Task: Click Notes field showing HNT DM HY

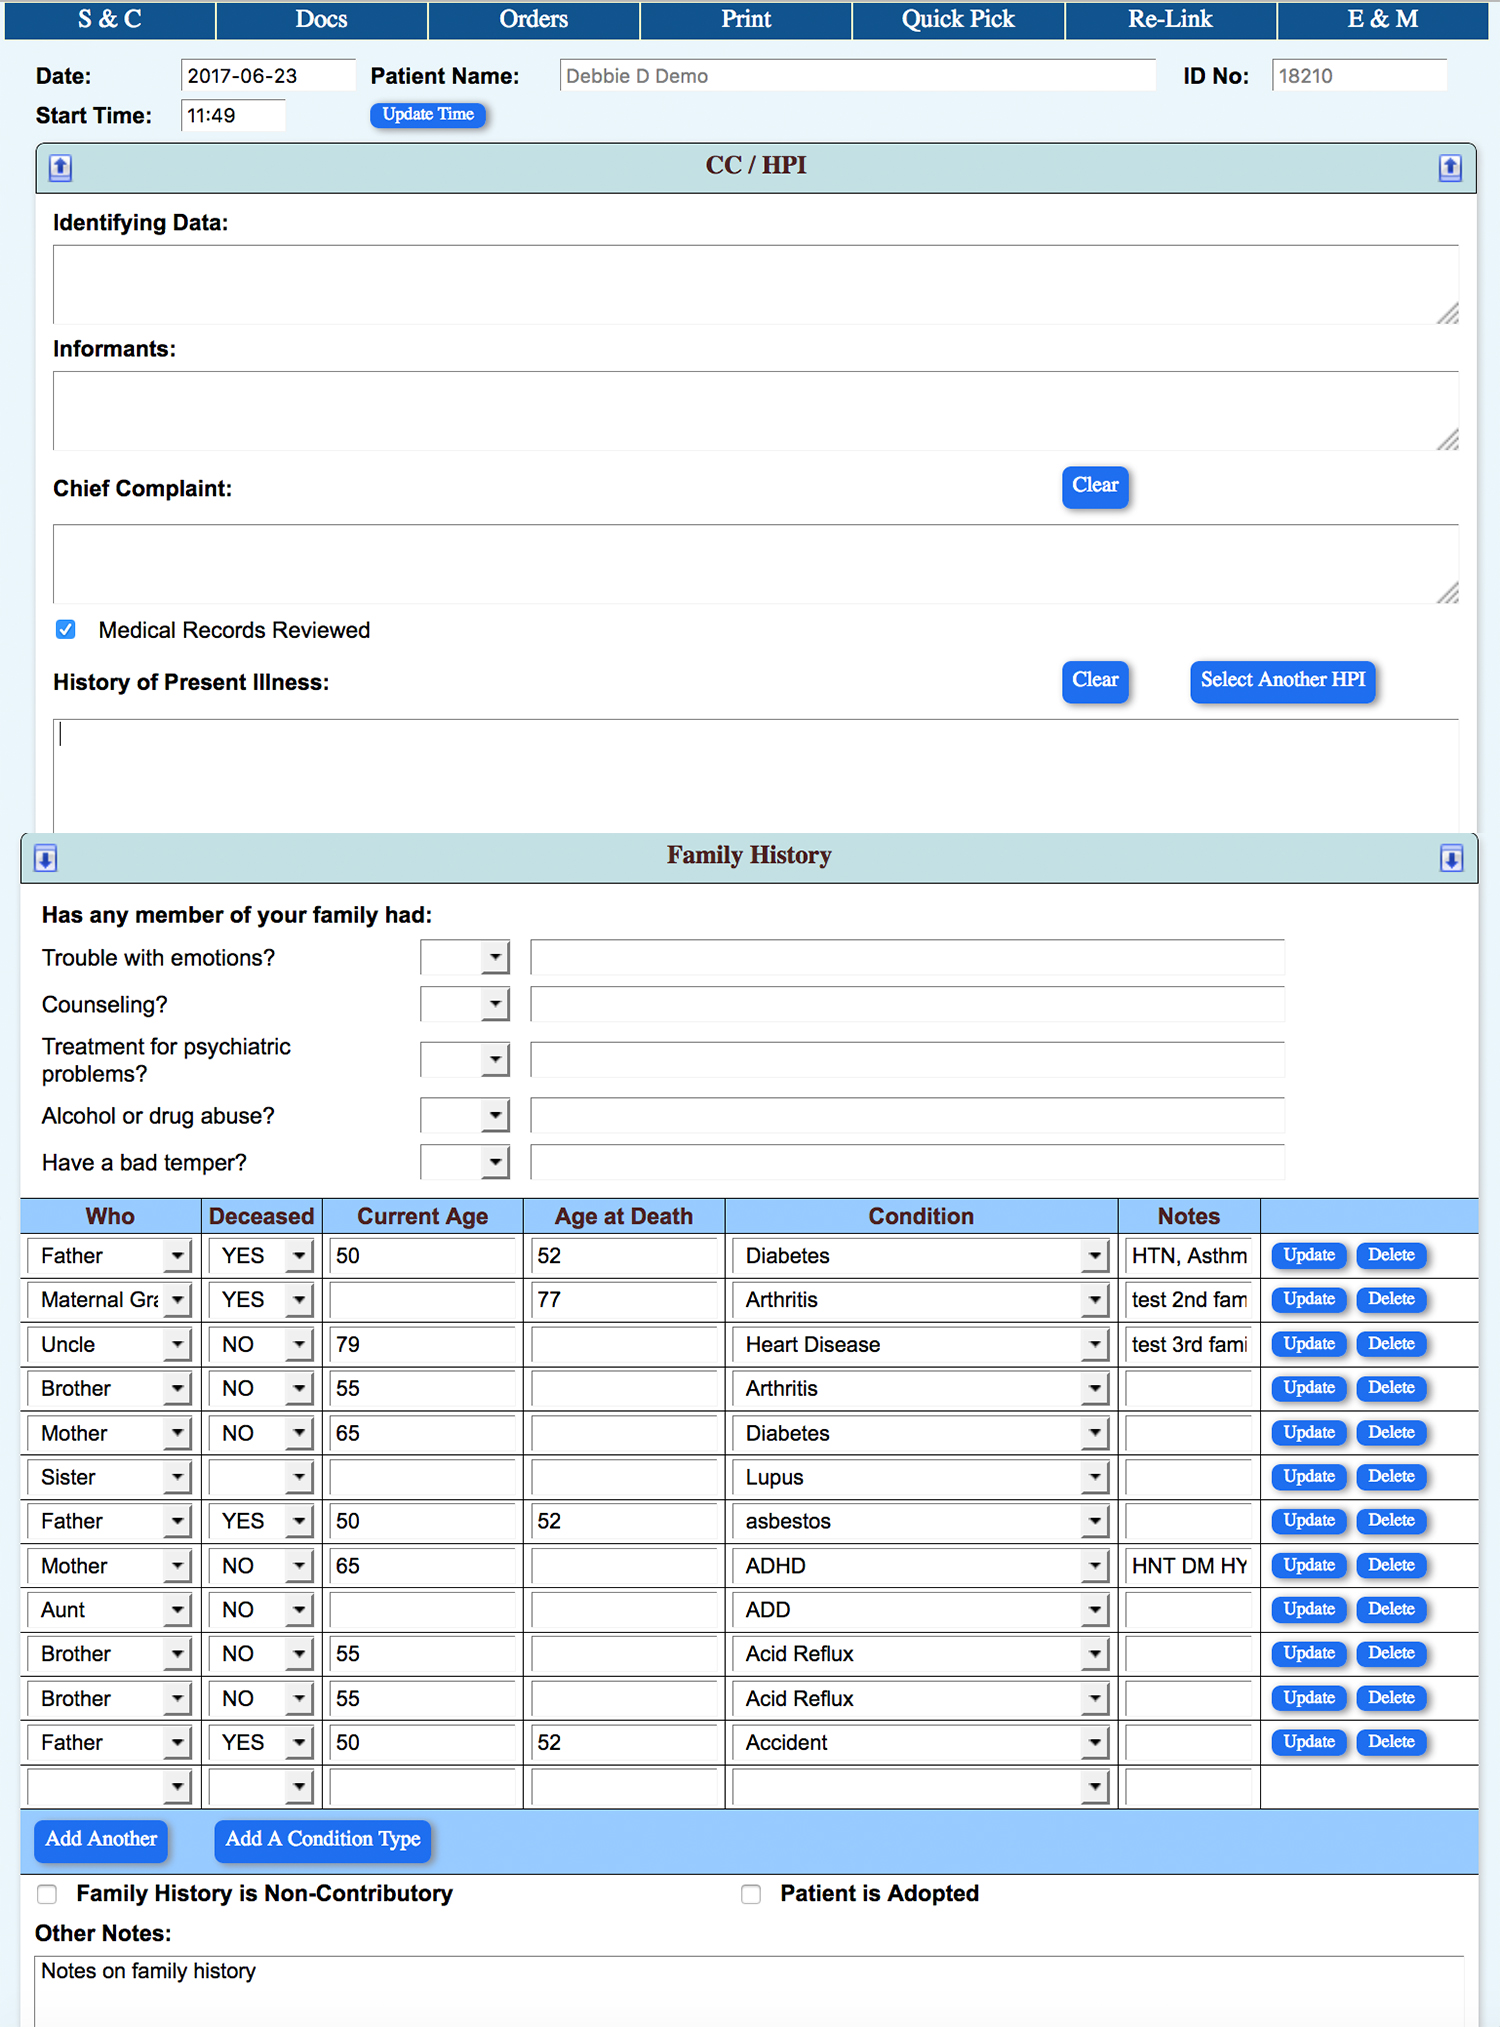Action: click(1188, 1565)
